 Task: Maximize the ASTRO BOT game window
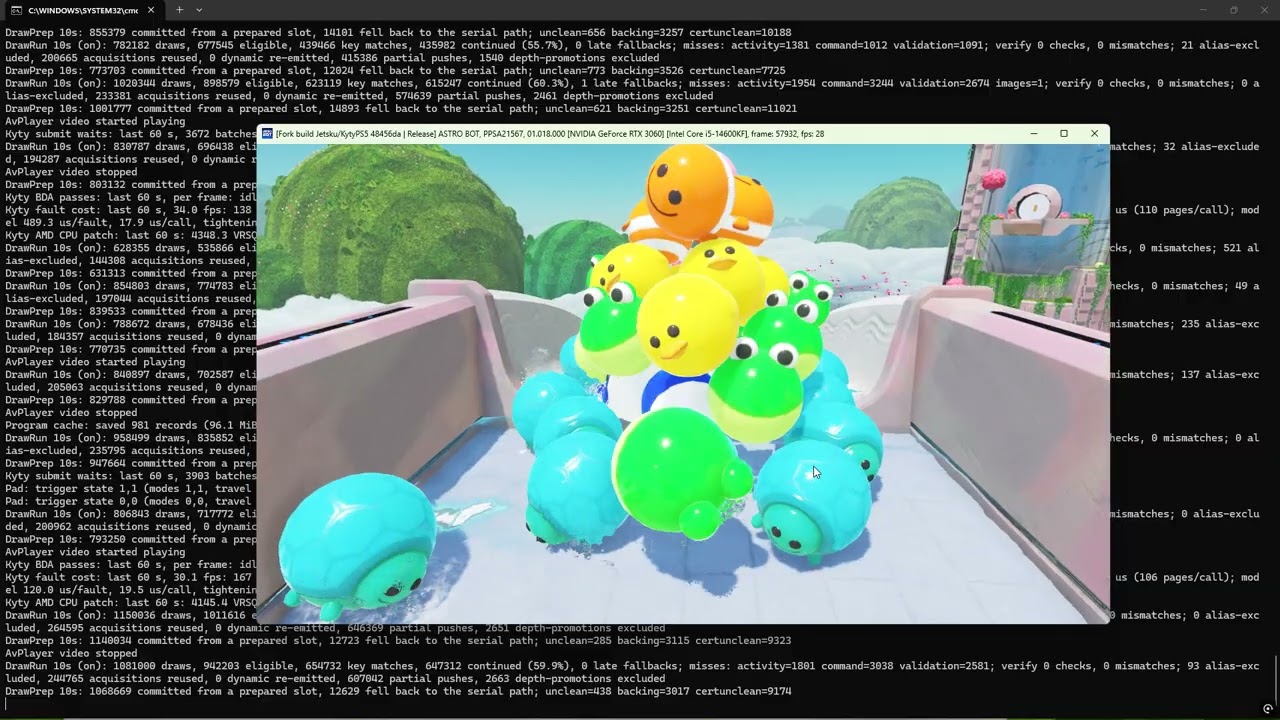(1064, 133)
